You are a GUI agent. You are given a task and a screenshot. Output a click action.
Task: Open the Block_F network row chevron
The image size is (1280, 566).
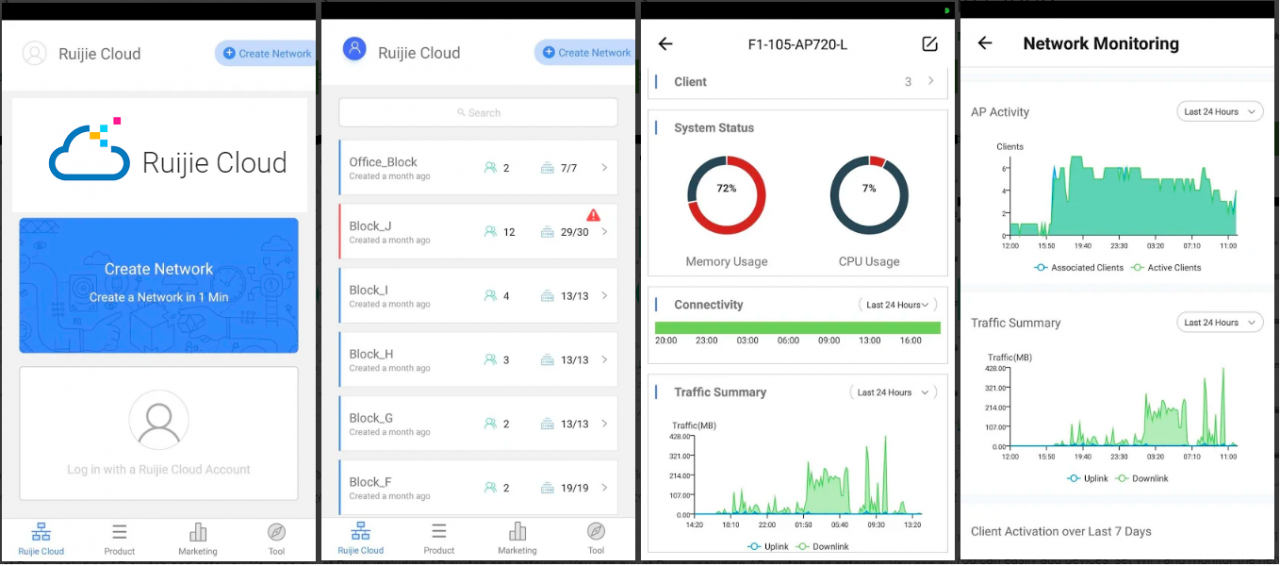pyautogui.click(x=604, y=488)
